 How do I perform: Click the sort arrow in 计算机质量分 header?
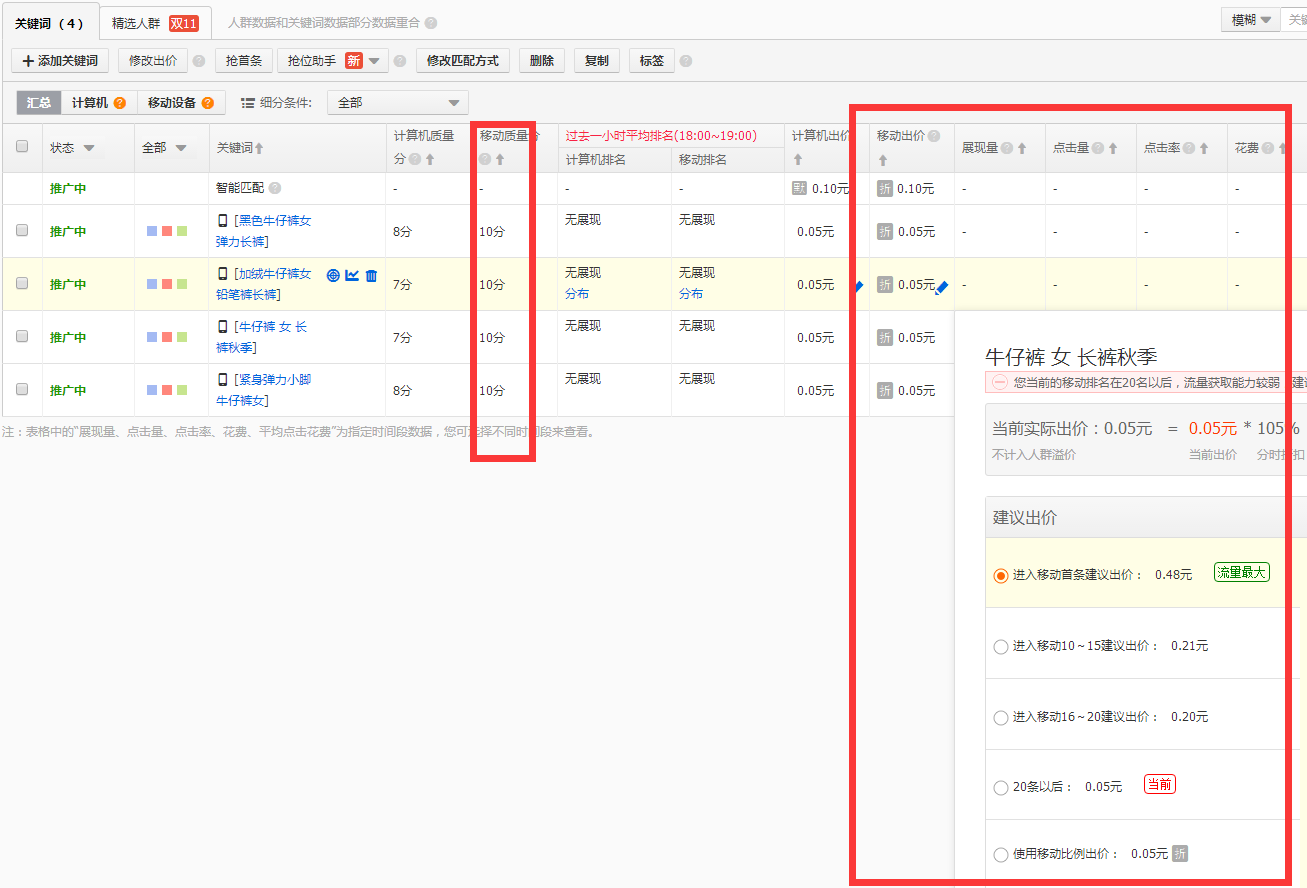[x=430, y=159]
